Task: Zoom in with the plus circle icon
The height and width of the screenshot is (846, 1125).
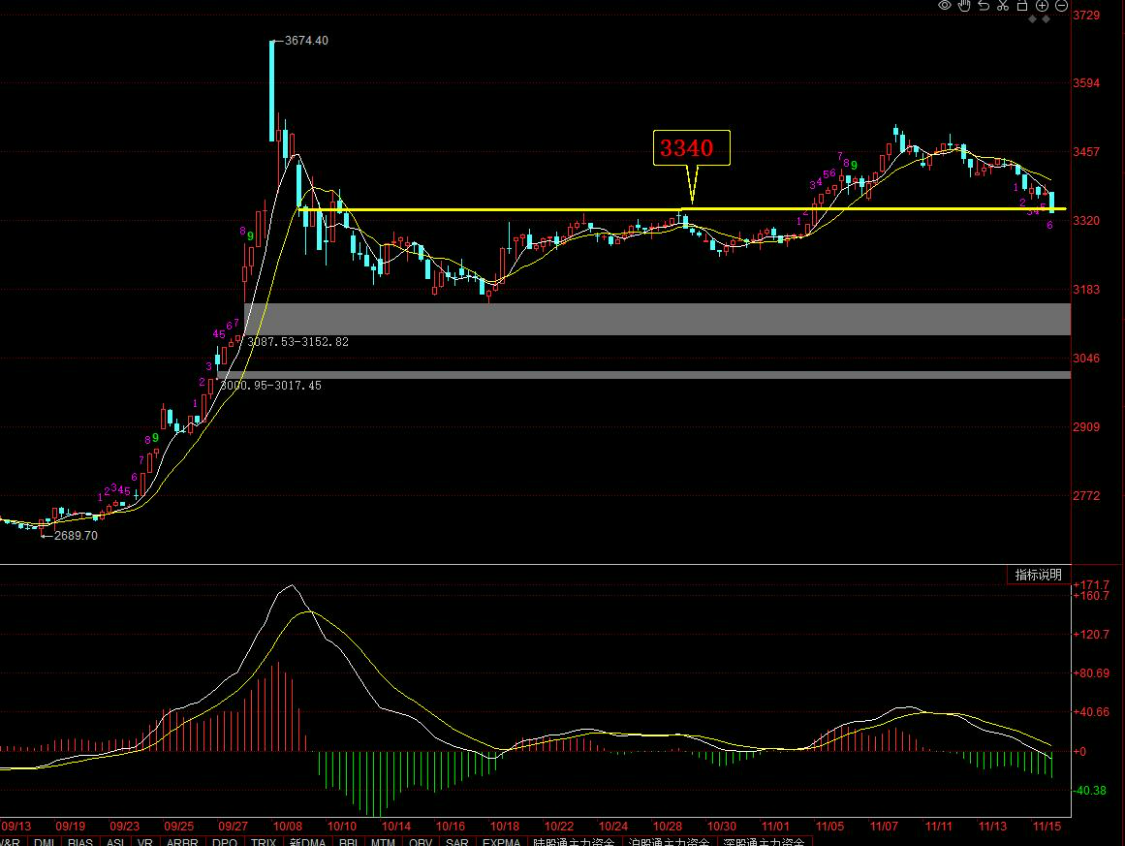Action: 1042,6
